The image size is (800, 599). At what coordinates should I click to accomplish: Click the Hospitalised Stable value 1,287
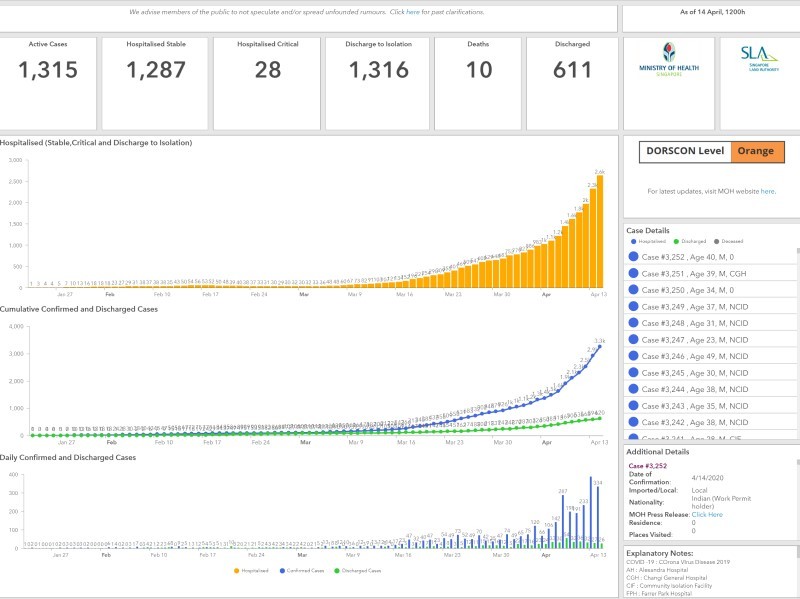pyautogui.click(x=156, y=70)
